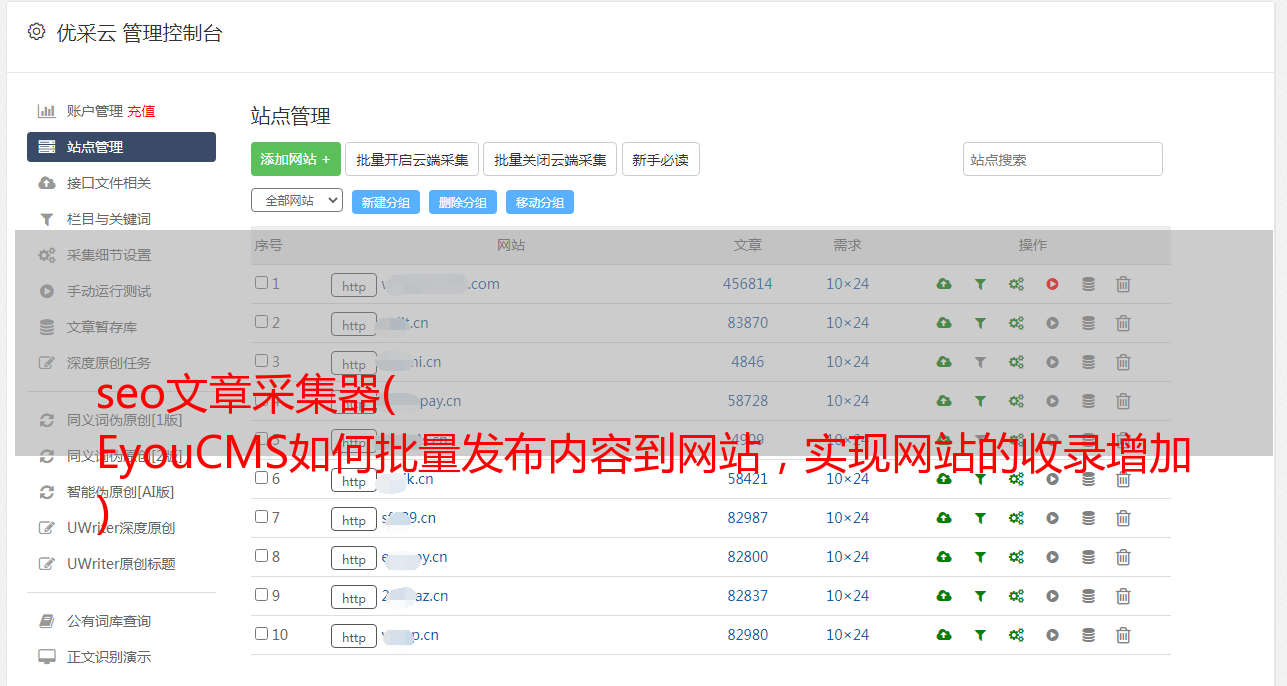Screen dimensions: 1287x686
Task: Click cloud upload icon in row 8
Action: [943, 557]
